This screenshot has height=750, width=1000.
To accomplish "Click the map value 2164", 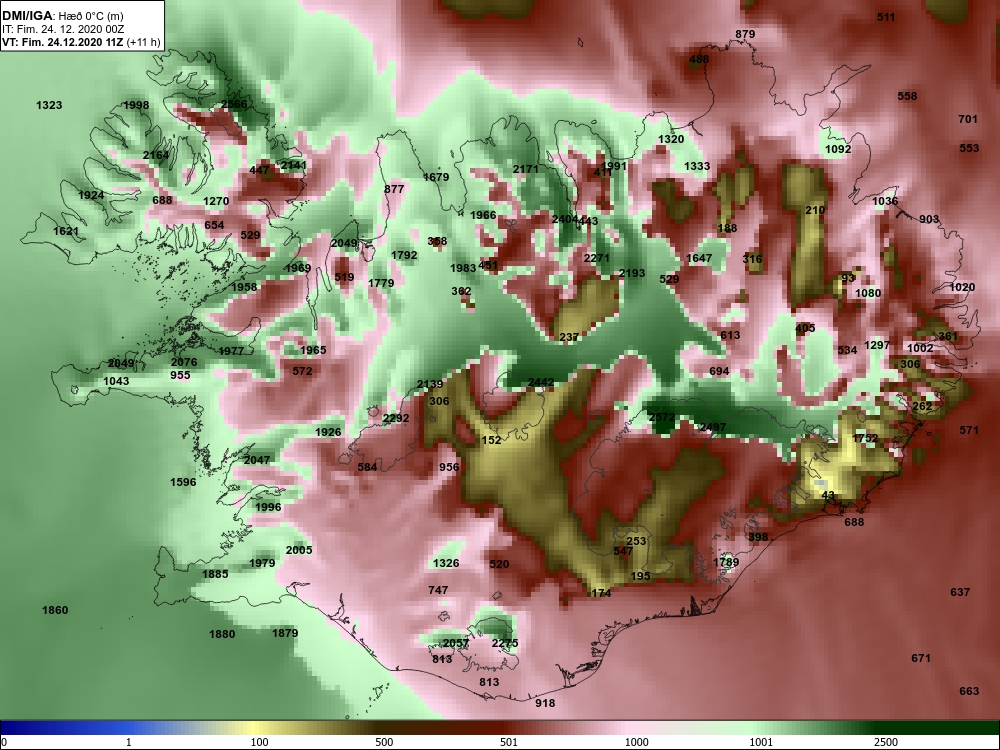I will [x=156, y=155].
